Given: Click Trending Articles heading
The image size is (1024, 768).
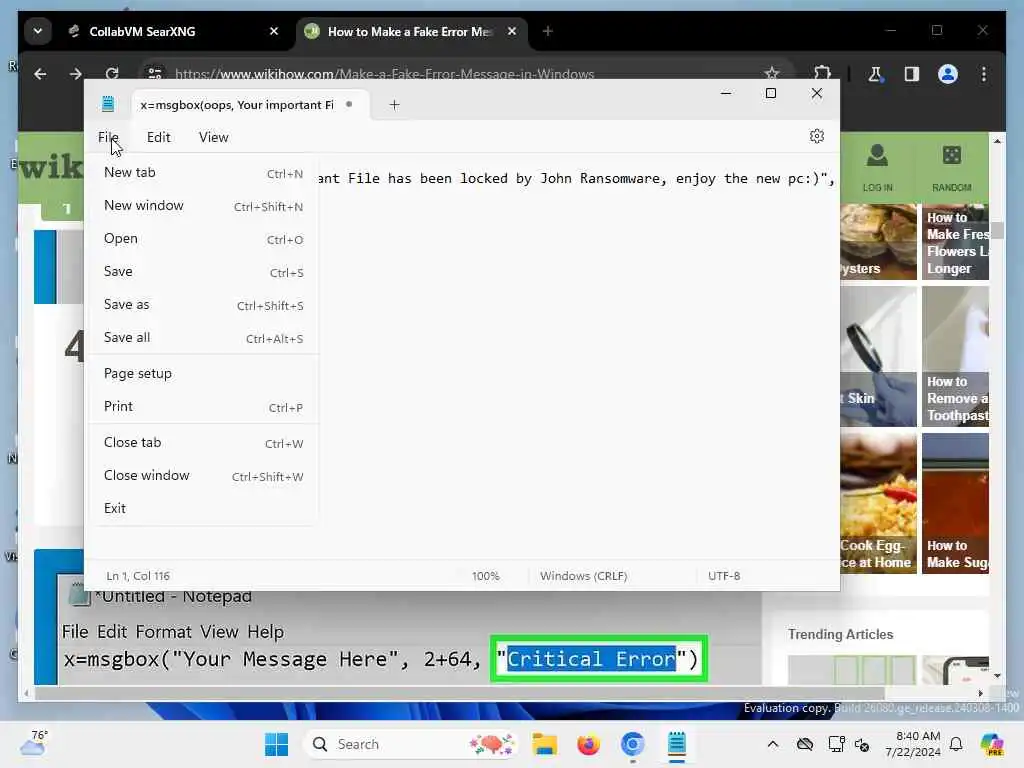Looking at the screenshot, I should [x=840, y=634].
